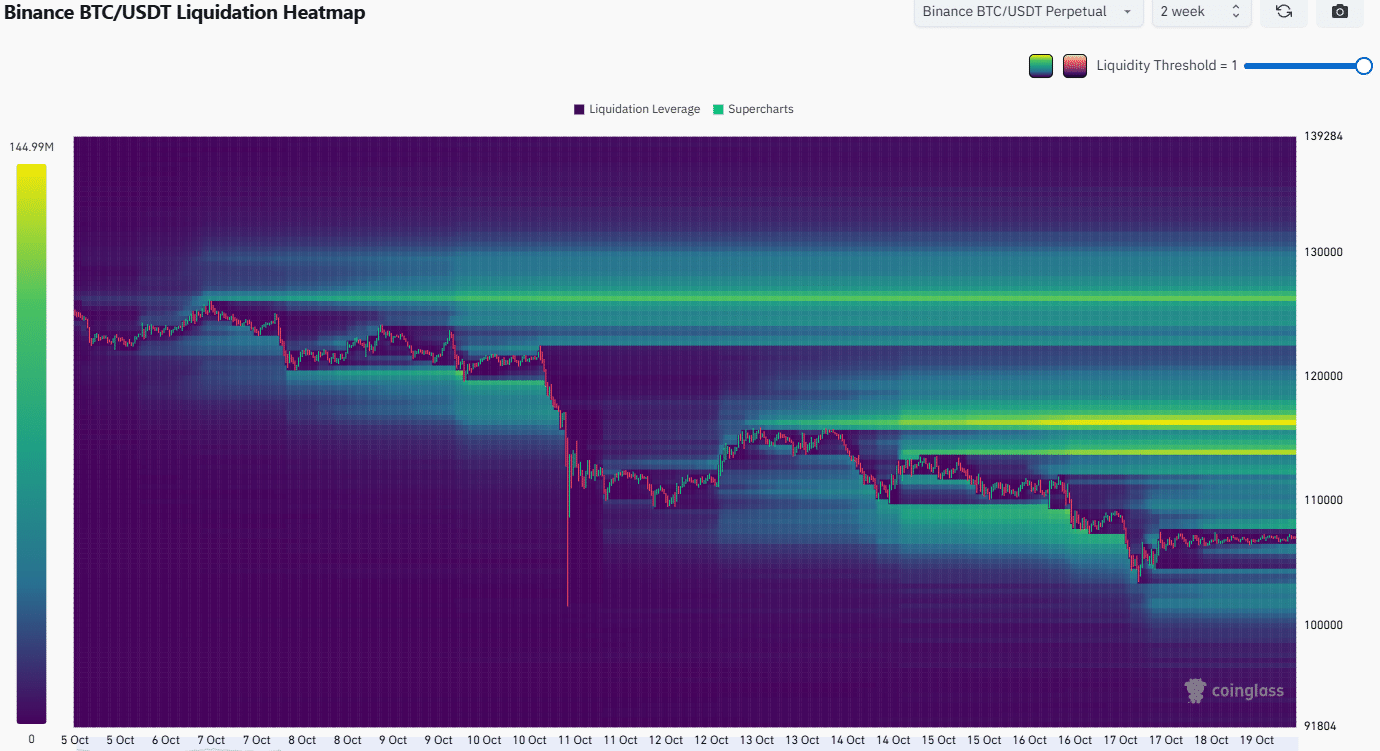This screenshot has width=1380, height=751.
Task: Click the Coinglass logo watermark
Action: 1234,691
